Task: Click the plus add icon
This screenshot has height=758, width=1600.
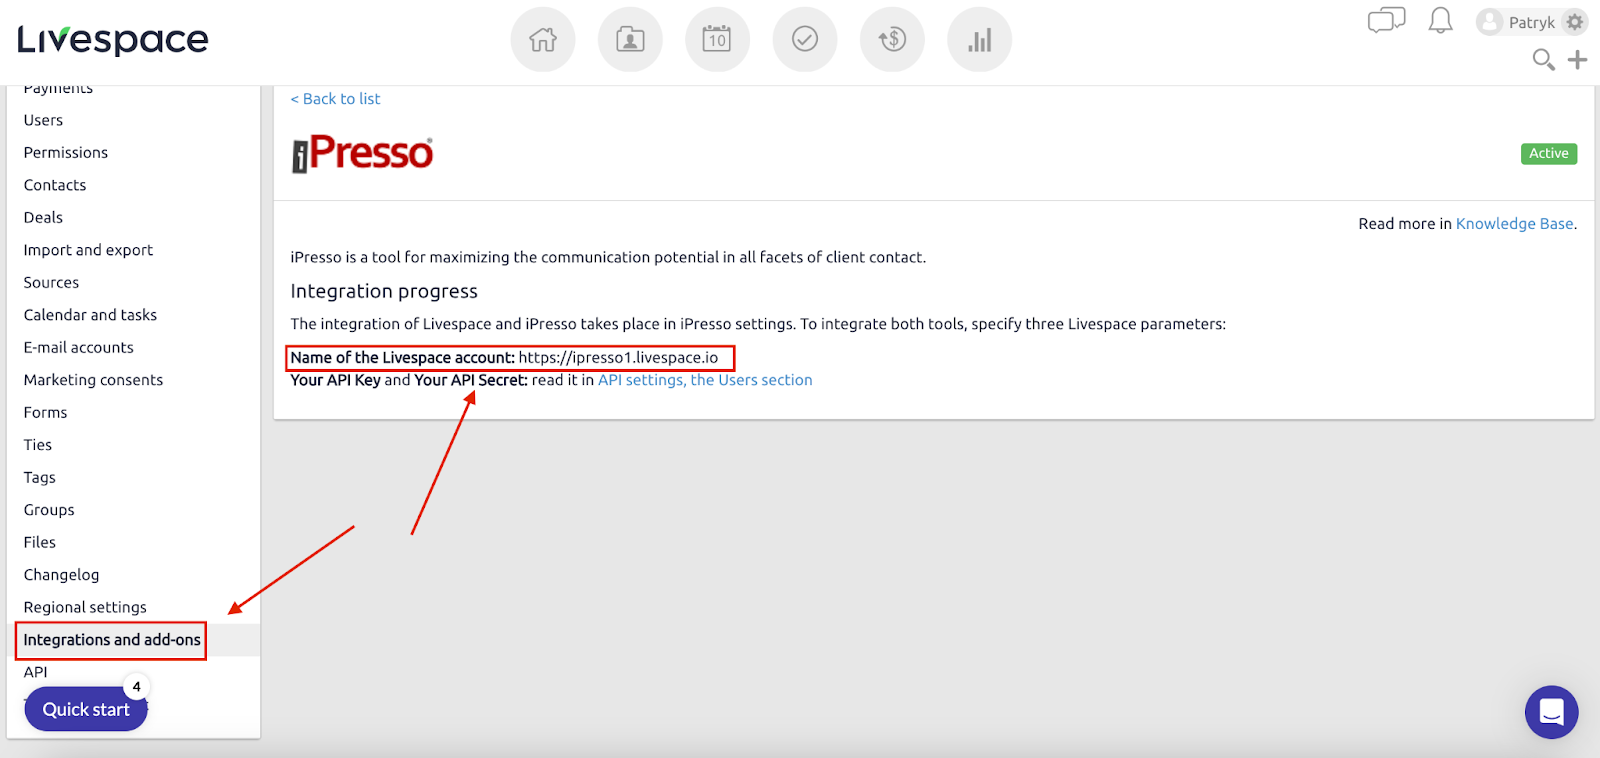Action: click(1578, 60)
